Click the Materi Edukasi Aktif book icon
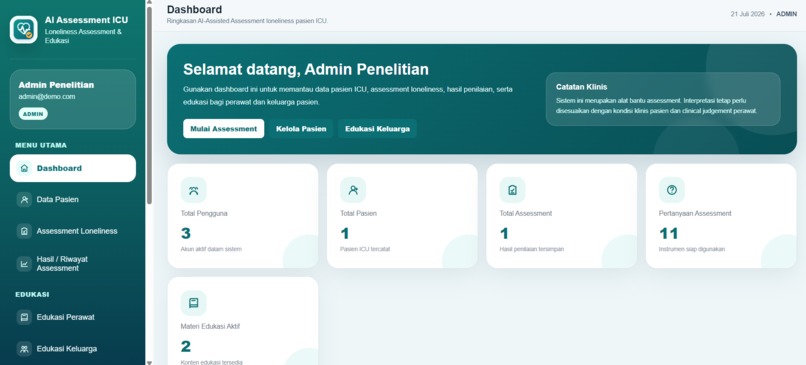Screen dimensions: 806x365 (193, 303)
